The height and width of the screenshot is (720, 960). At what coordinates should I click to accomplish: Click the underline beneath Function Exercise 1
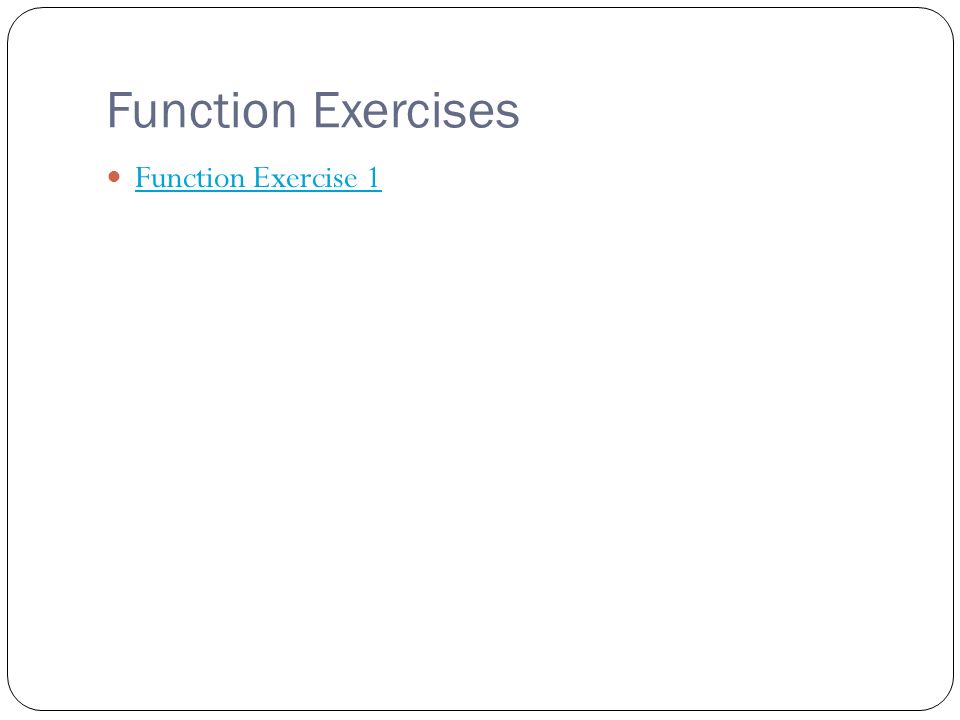(x=258, y=192)
